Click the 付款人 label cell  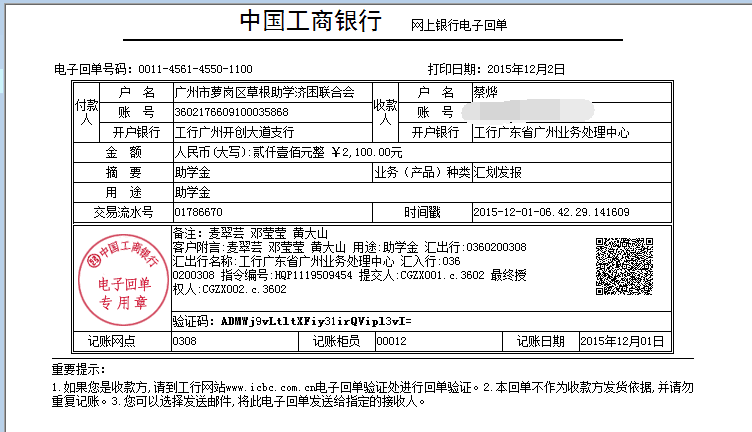click(86, 112)
